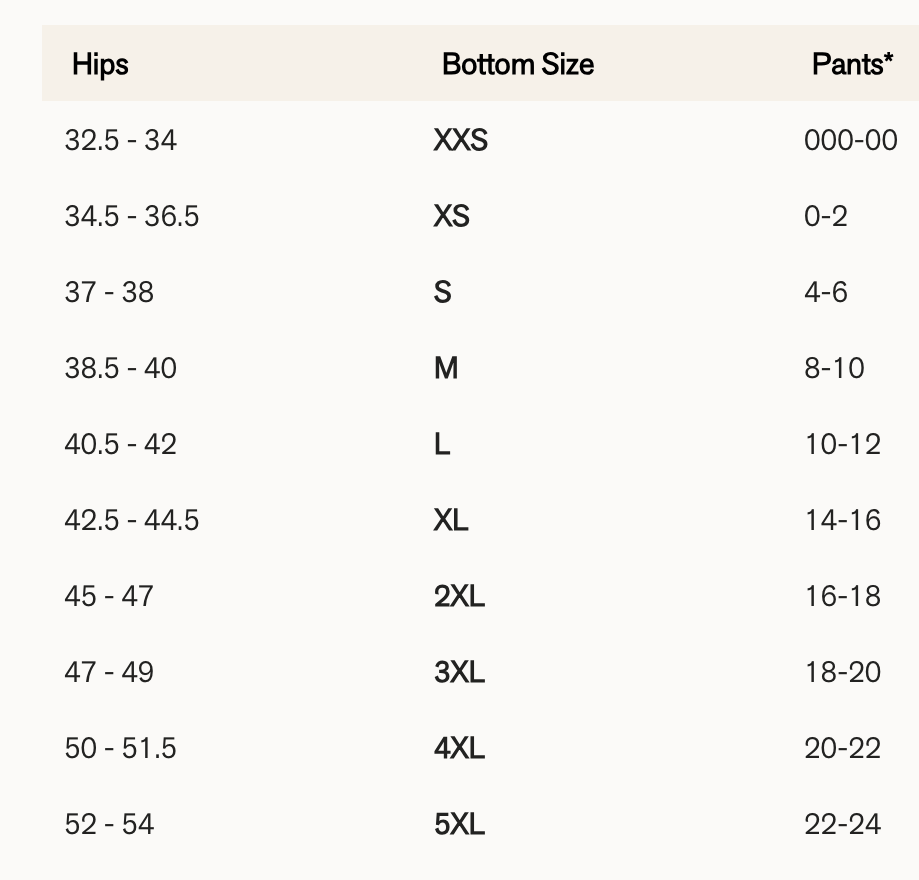
Task: Click the S bottom size label
Action: (x=442, y=292)
